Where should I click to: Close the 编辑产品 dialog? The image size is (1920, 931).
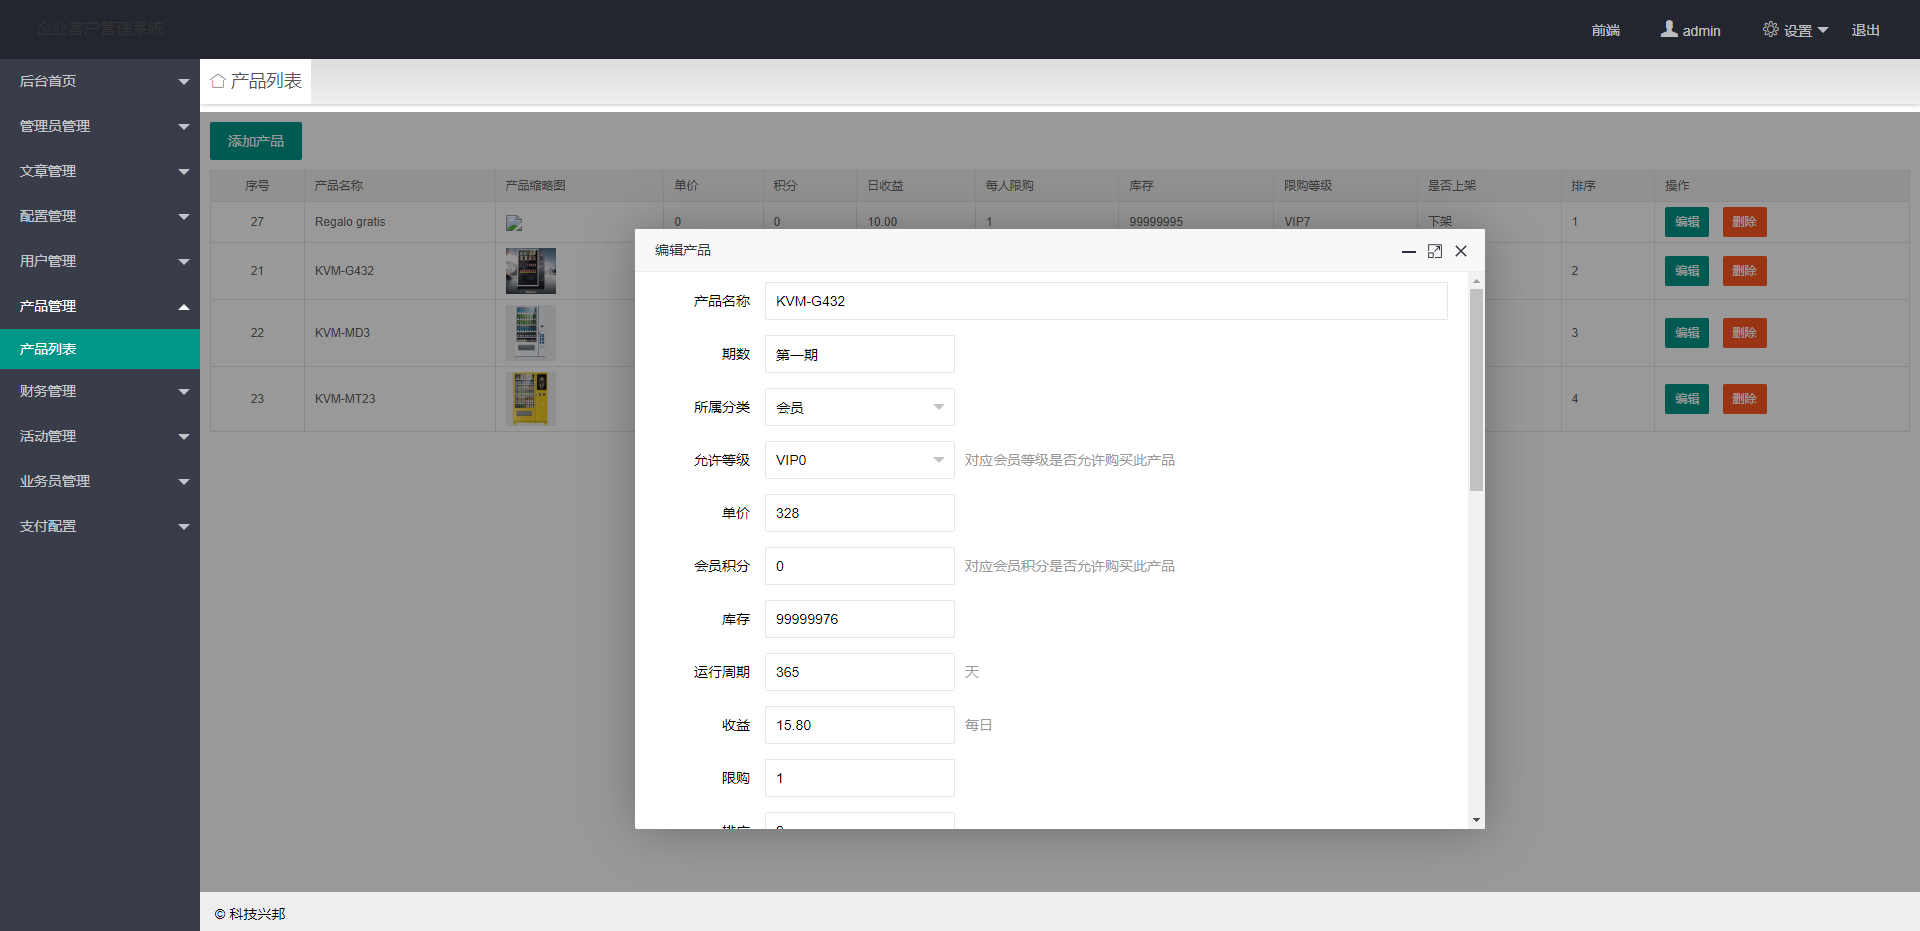click(1461, 251)
